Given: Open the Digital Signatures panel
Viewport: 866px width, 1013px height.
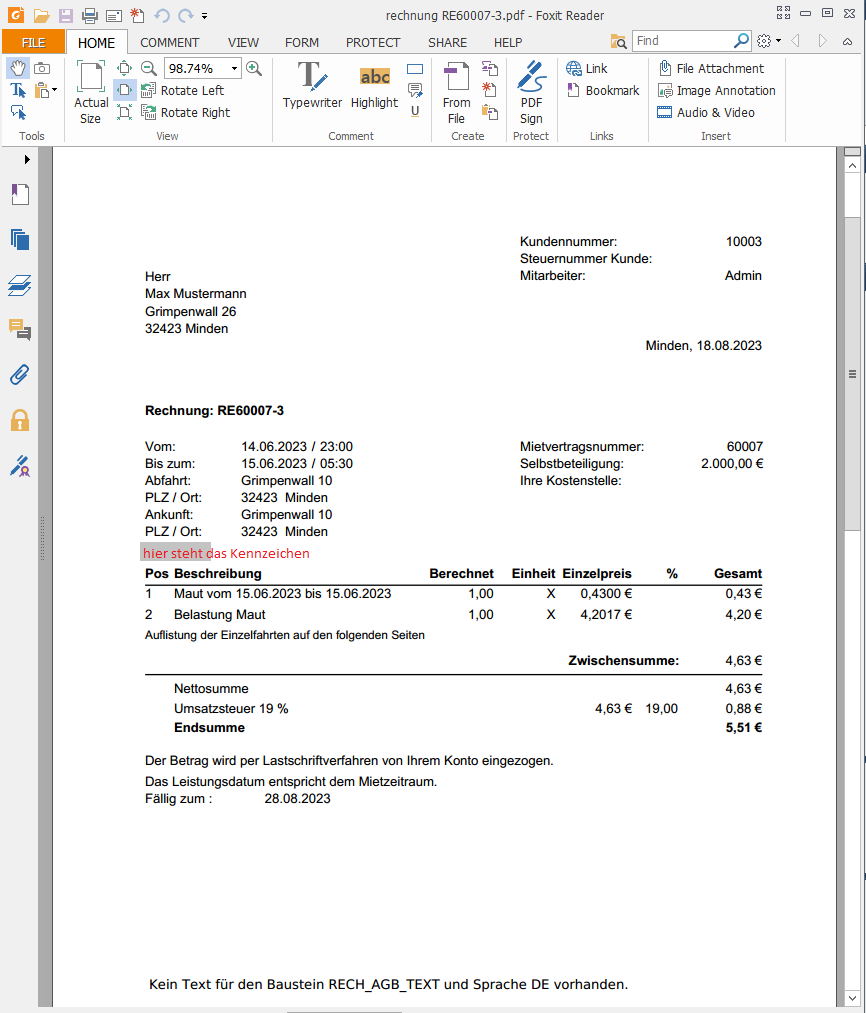Looking at the screenshot, I should tap(20, 465).
